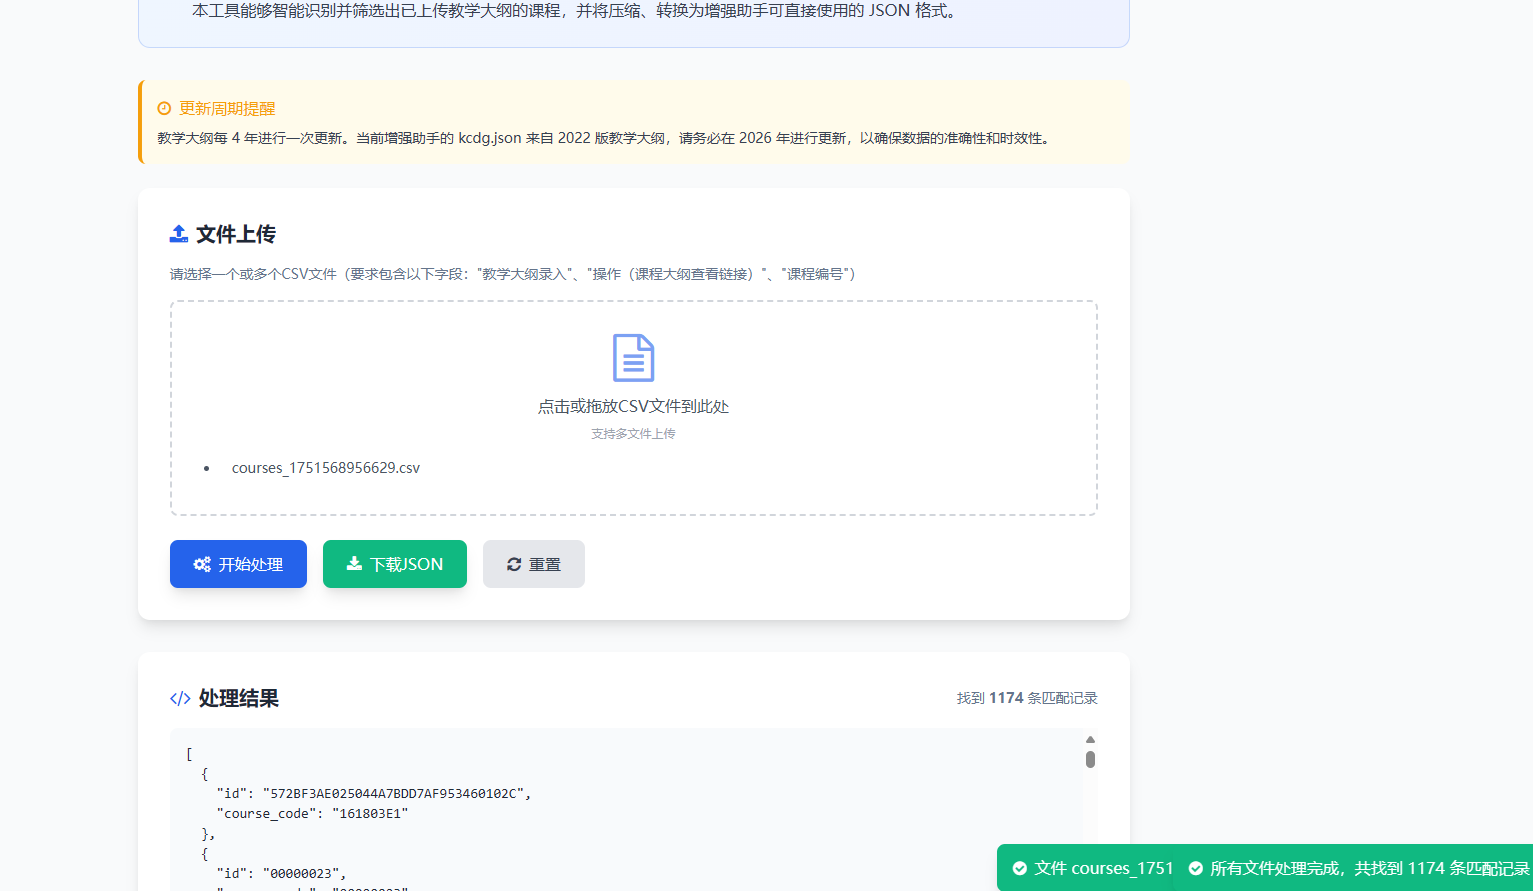Screen dimensions: 1533x891
Task: Click the upload icon next to 文件上传
Action: (179, 234)
